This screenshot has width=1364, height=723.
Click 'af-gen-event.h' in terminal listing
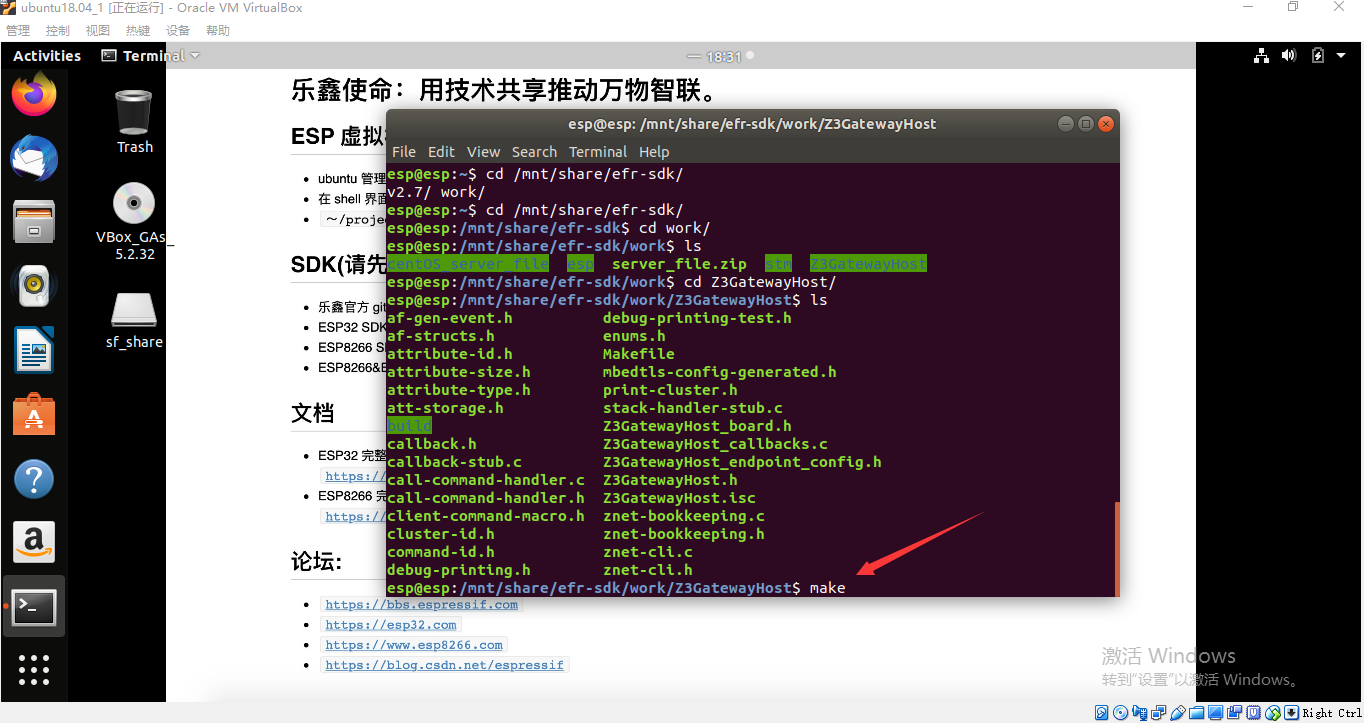(450, 318)
